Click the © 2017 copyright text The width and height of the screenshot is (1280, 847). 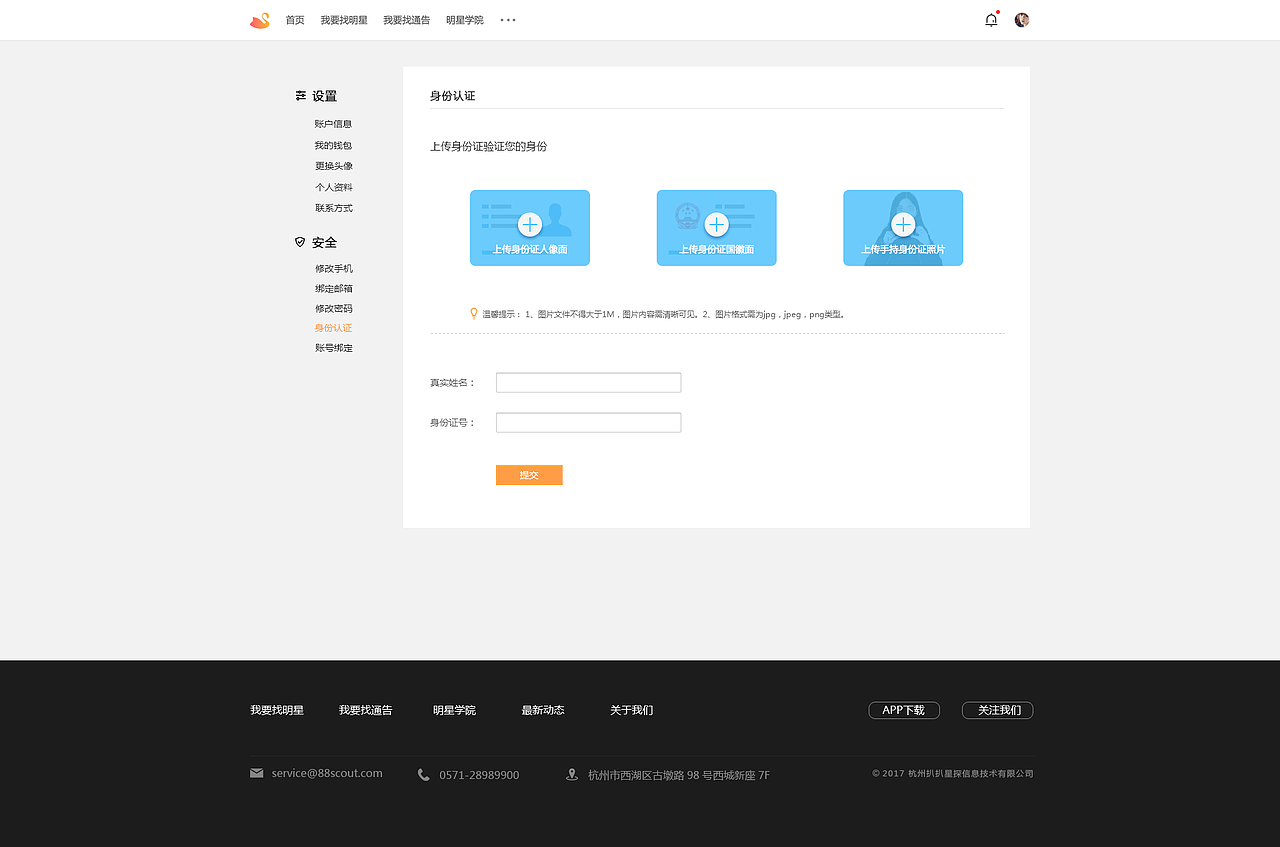tap(952, 773)
